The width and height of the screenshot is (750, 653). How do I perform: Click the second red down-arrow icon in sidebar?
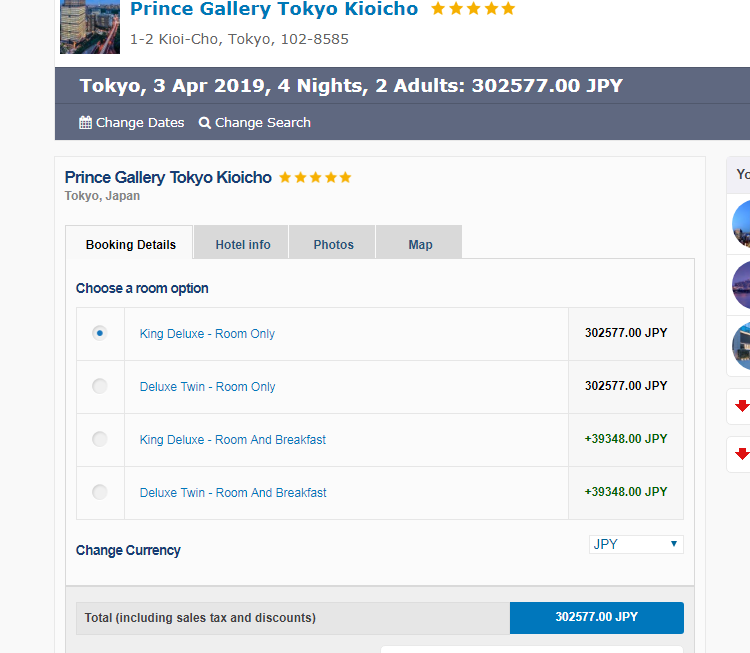(x=743, y=454)
